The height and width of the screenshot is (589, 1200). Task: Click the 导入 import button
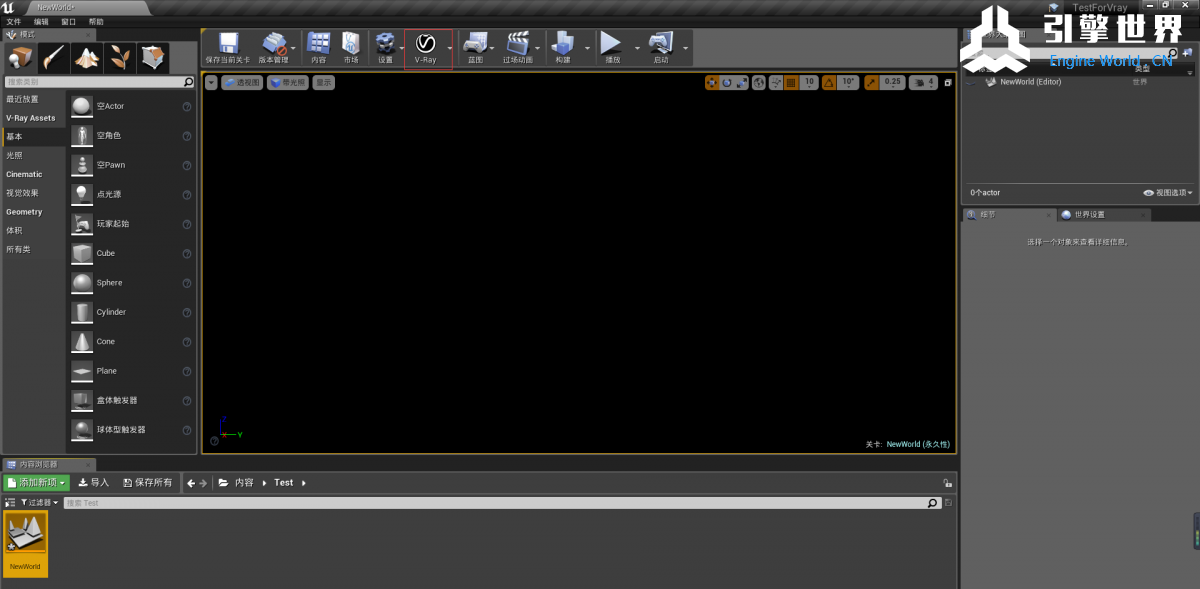(x=94, y=483)
